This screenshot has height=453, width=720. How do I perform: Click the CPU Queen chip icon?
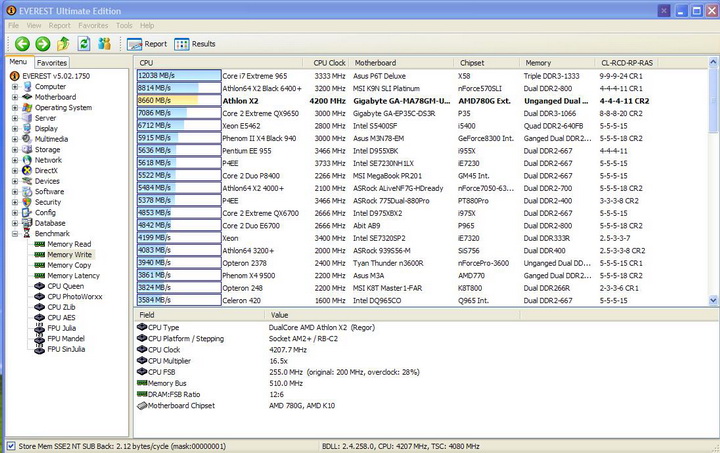click(40, 286)
